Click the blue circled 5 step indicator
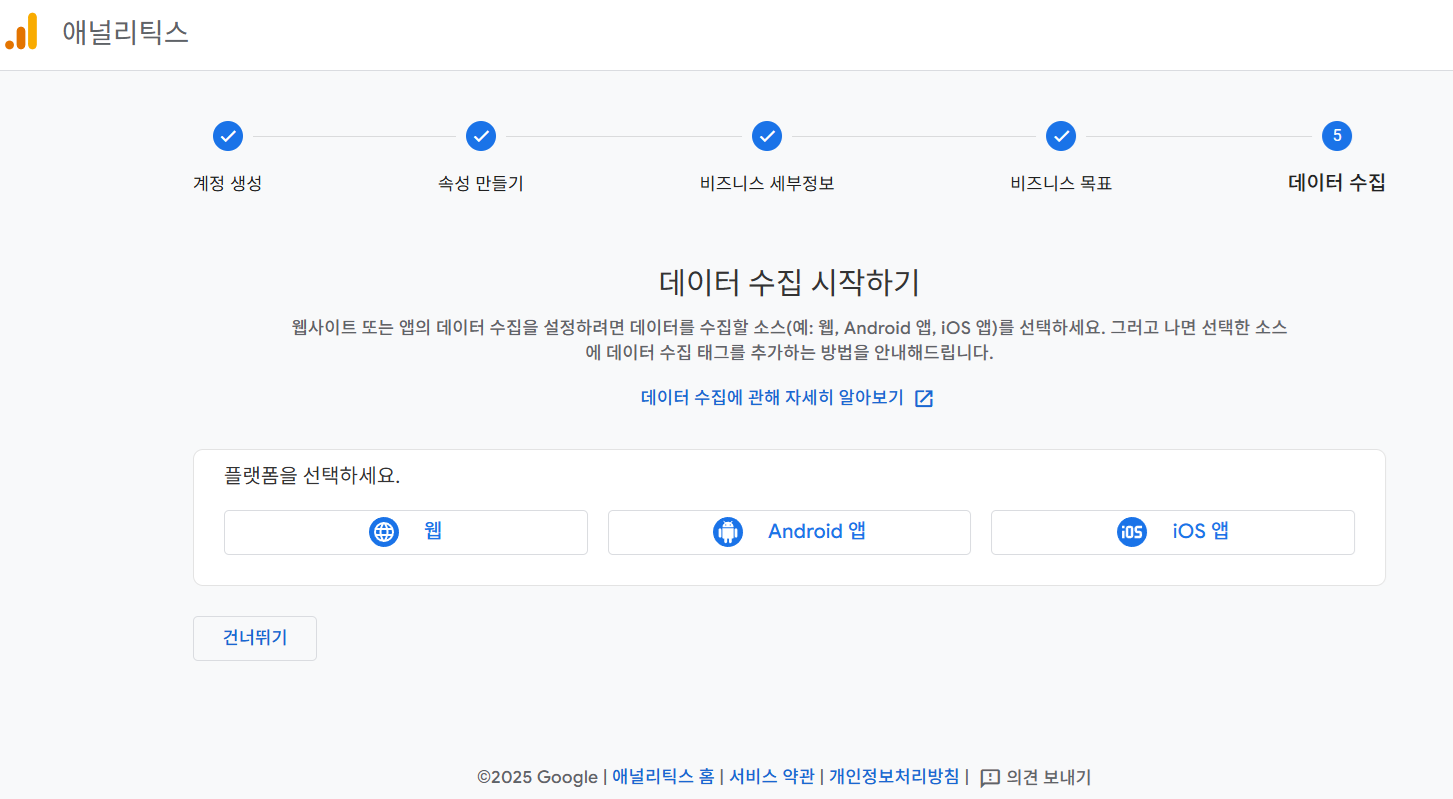 1336,136
